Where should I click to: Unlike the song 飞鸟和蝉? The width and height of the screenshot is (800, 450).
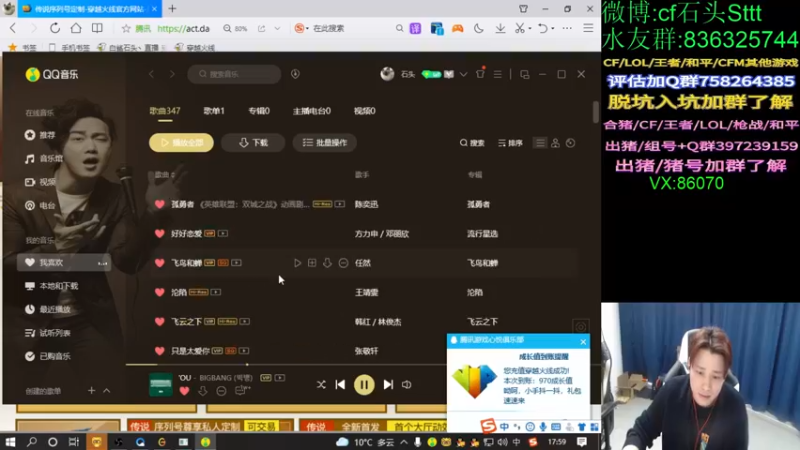coord(160,263)
